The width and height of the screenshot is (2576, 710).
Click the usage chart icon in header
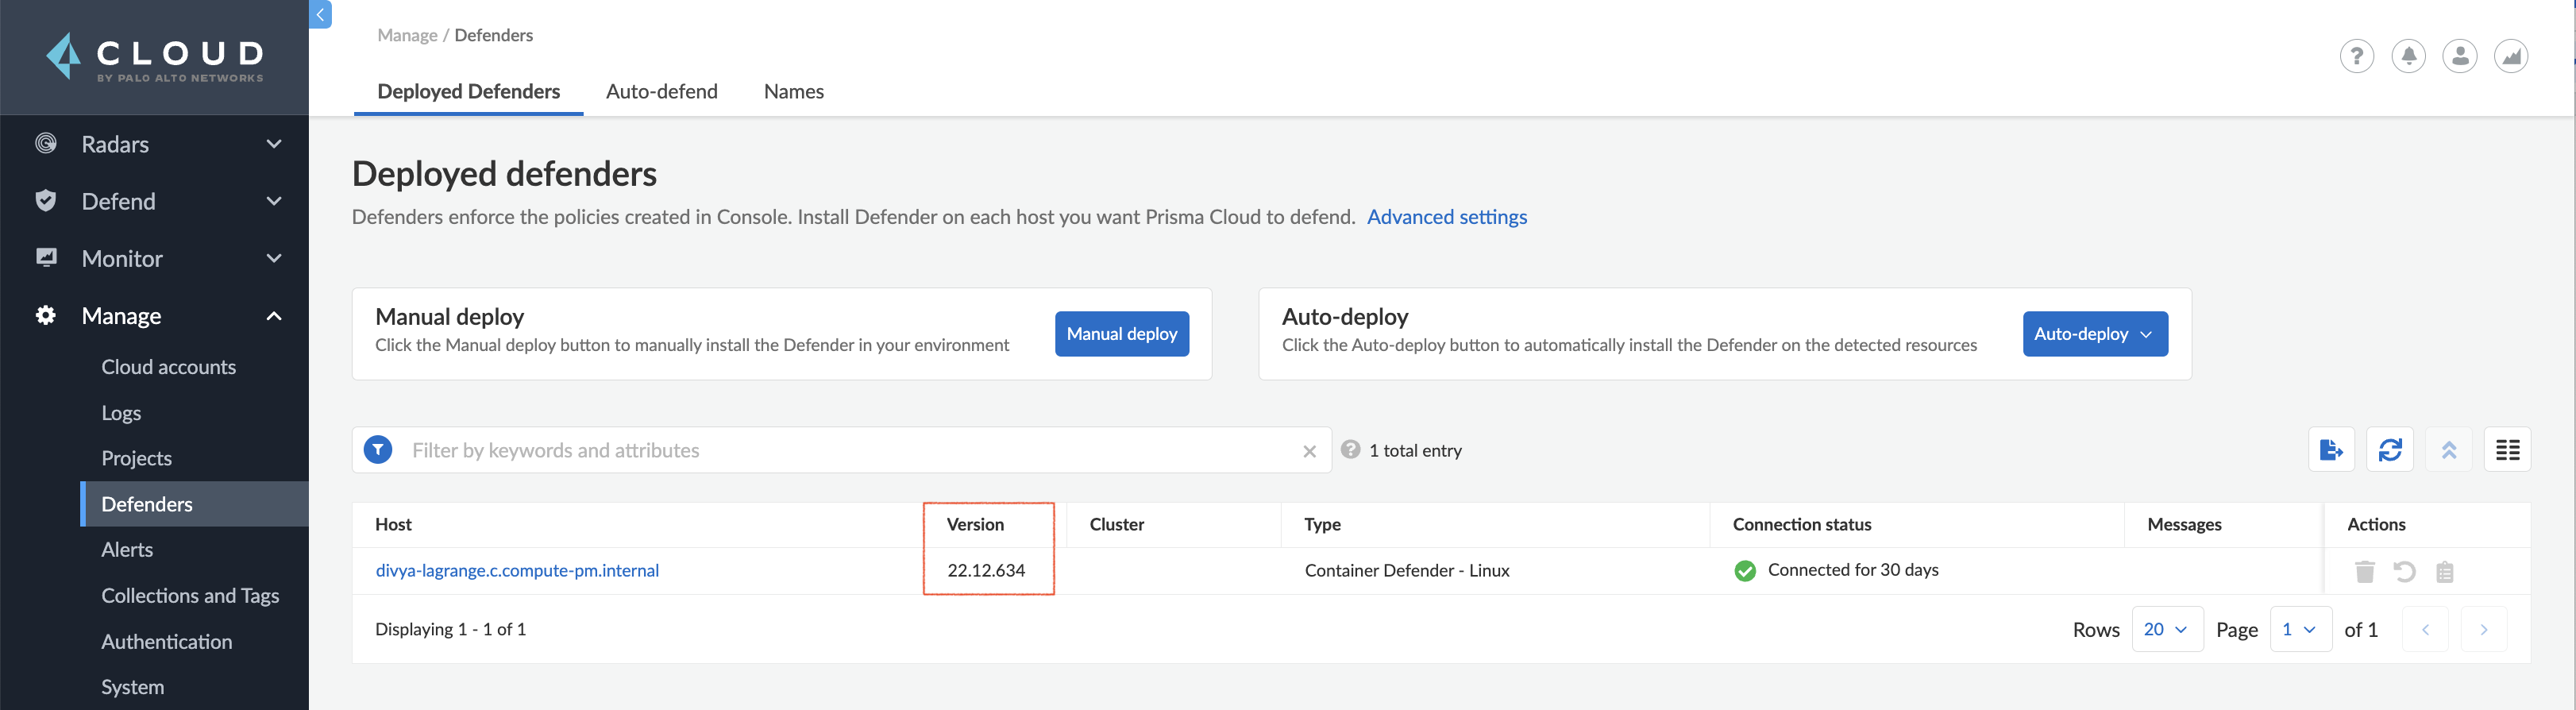(2510, 56)
